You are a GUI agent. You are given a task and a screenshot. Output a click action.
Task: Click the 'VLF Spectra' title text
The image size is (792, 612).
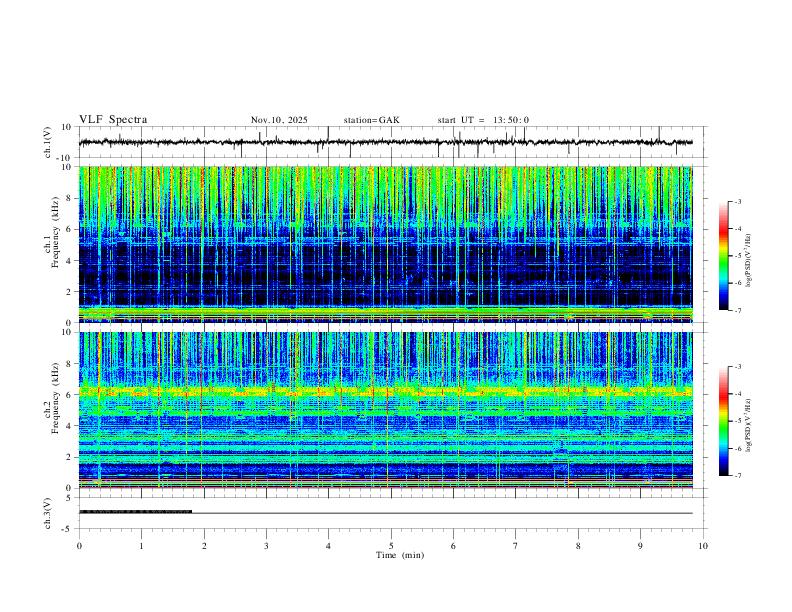click(113, 120)
